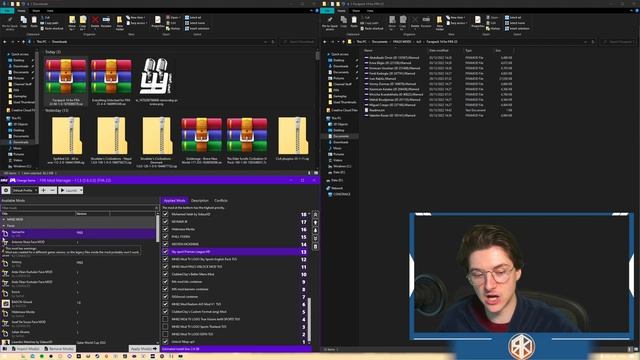Uncheck applied mod with priority 10
Viewport: 640px width, 360px height.
[165, 274]
